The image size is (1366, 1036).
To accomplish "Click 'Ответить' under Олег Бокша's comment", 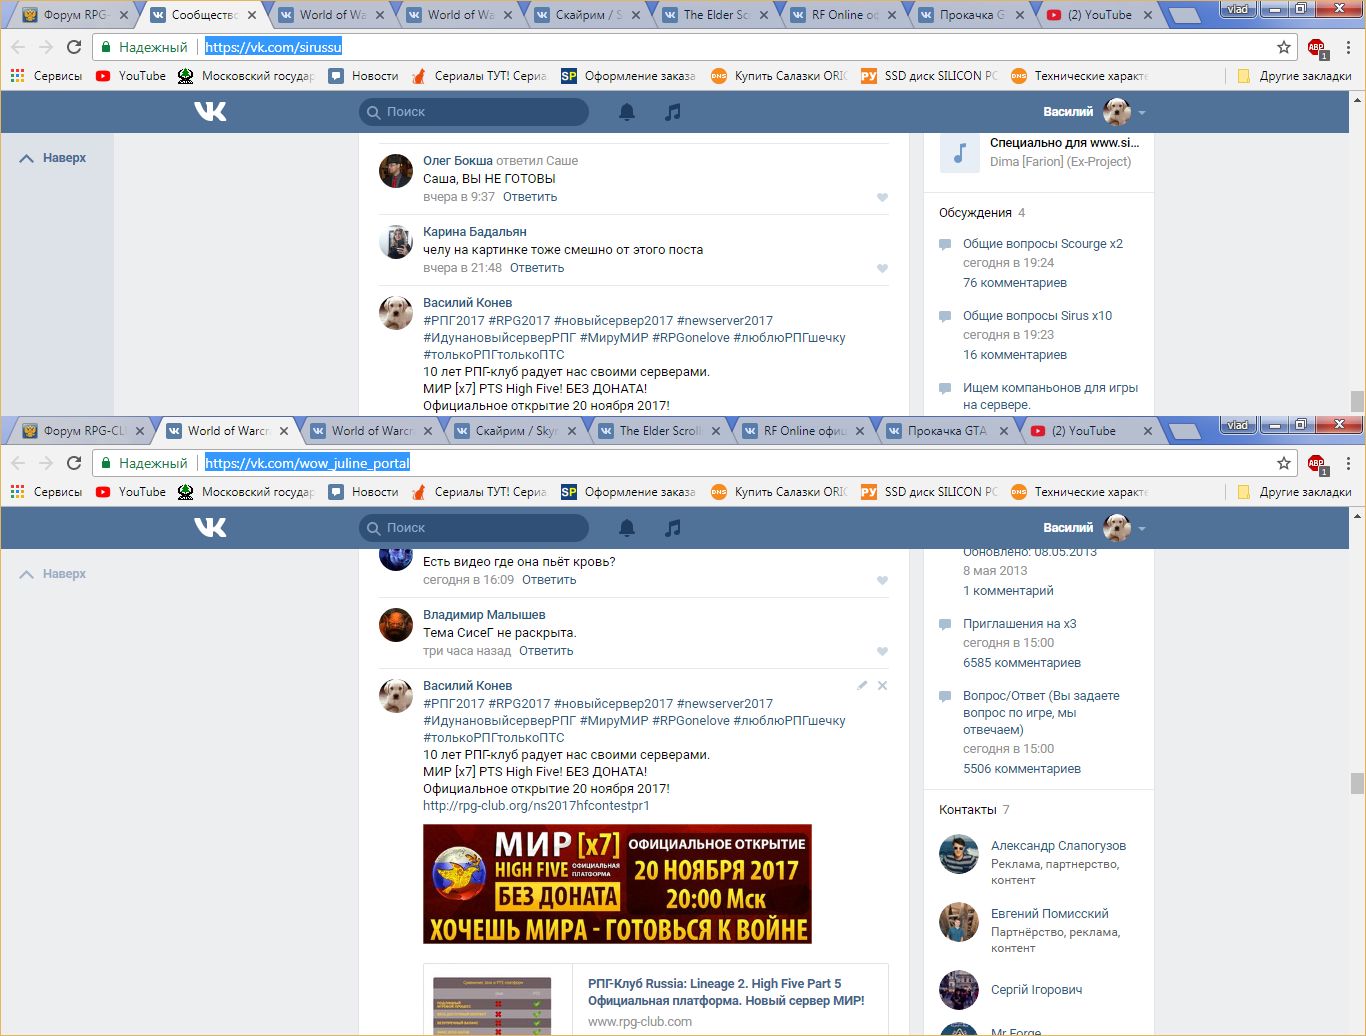I will (530, 197).
